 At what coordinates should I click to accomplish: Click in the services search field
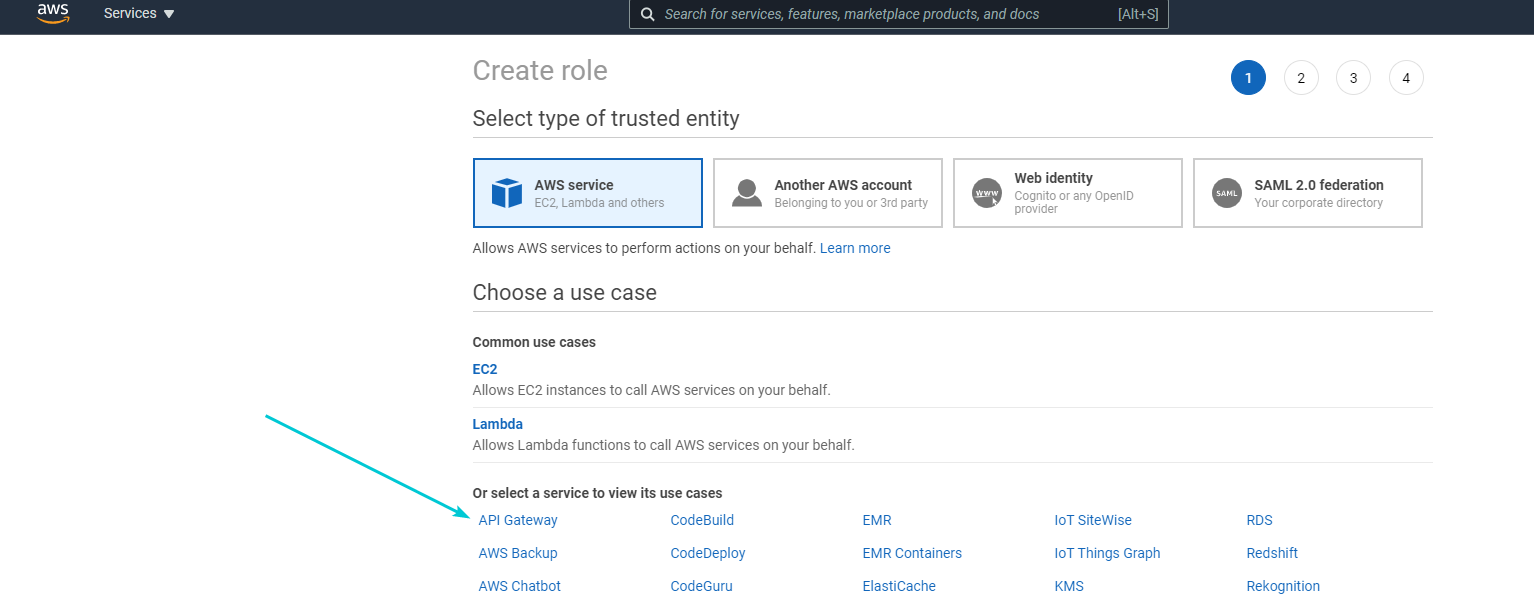880,14
